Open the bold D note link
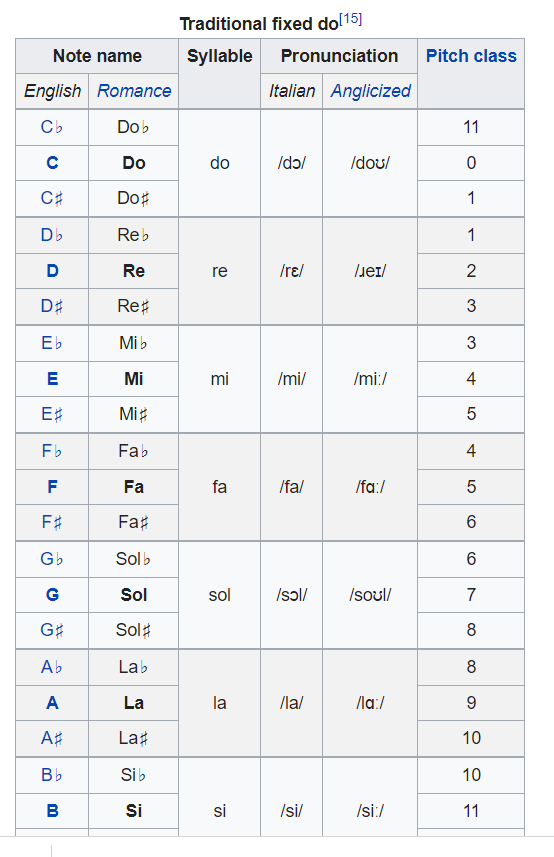 pos(52,271)
